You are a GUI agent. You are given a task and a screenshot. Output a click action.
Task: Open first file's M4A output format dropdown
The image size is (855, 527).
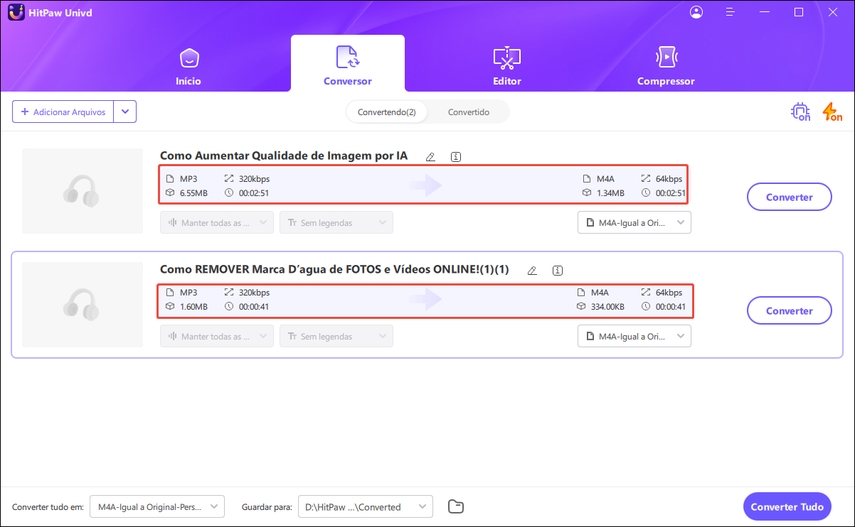634,223
